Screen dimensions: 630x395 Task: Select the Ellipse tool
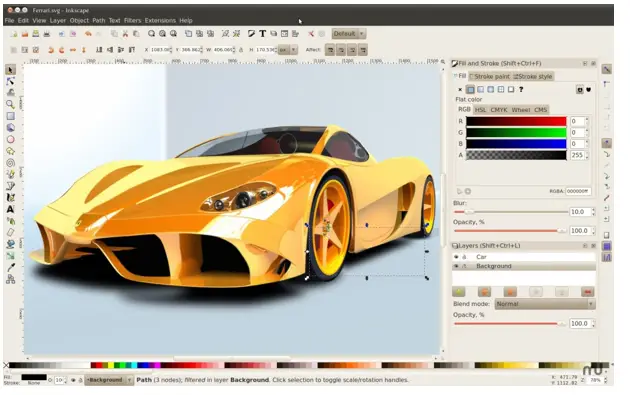(10, 139)
